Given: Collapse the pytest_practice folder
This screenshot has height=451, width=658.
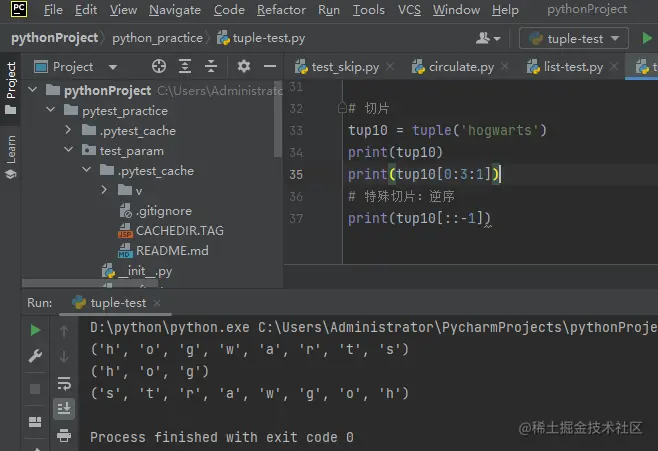Looking at the screenshot, I should 51,109.
